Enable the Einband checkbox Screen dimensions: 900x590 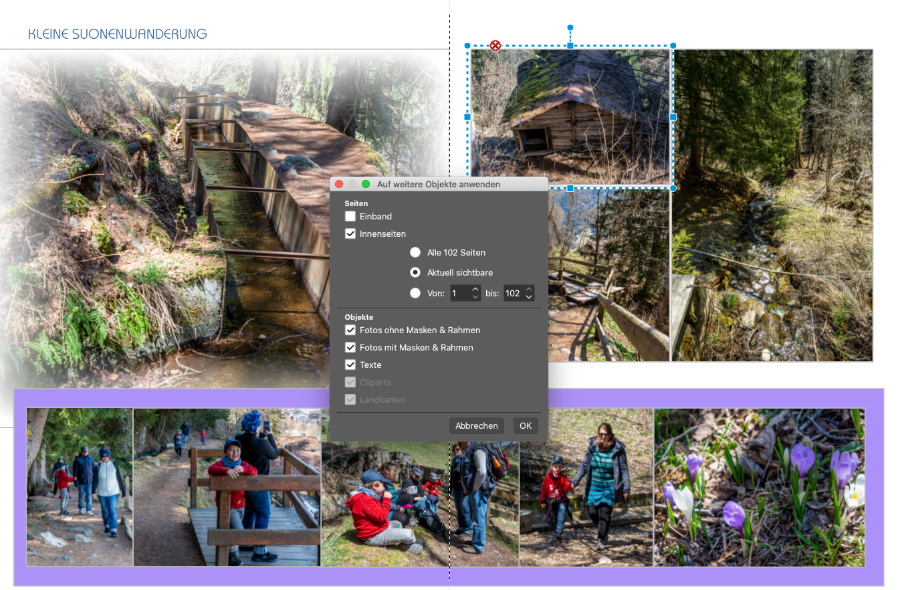(350, 216)
